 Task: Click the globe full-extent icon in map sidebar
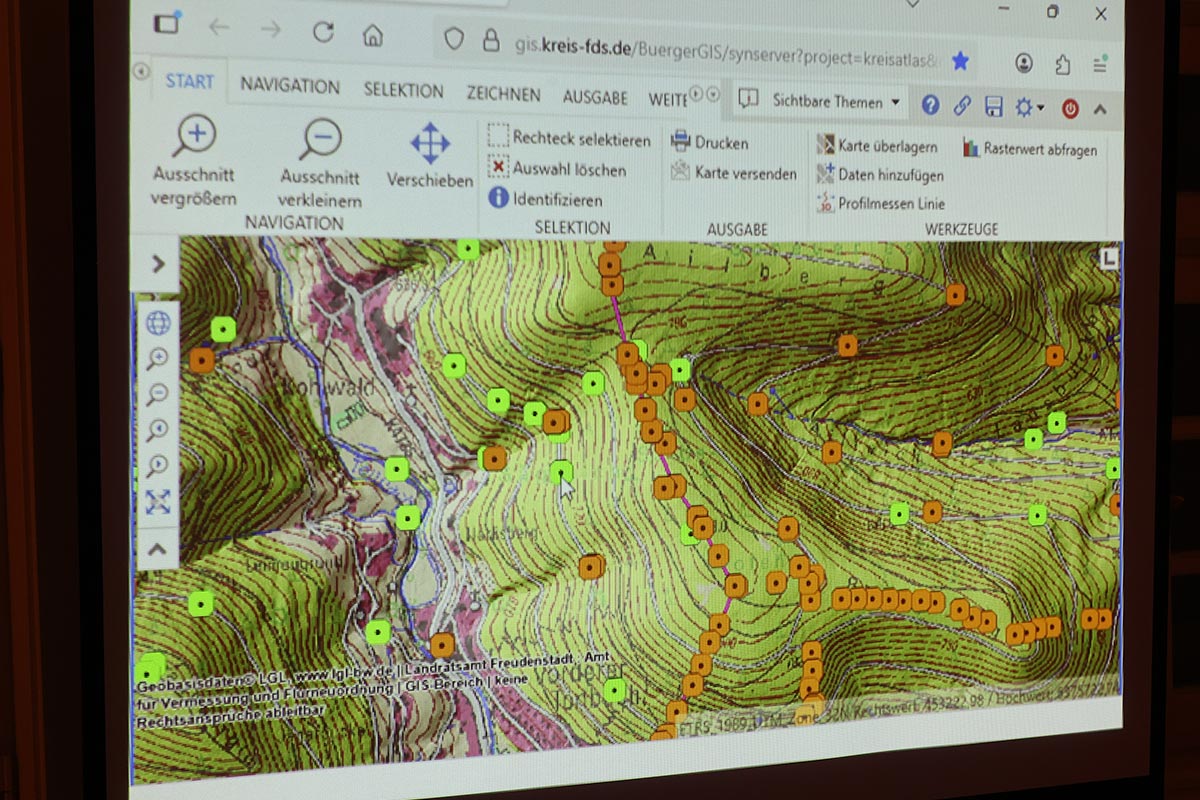click(158, 323)
